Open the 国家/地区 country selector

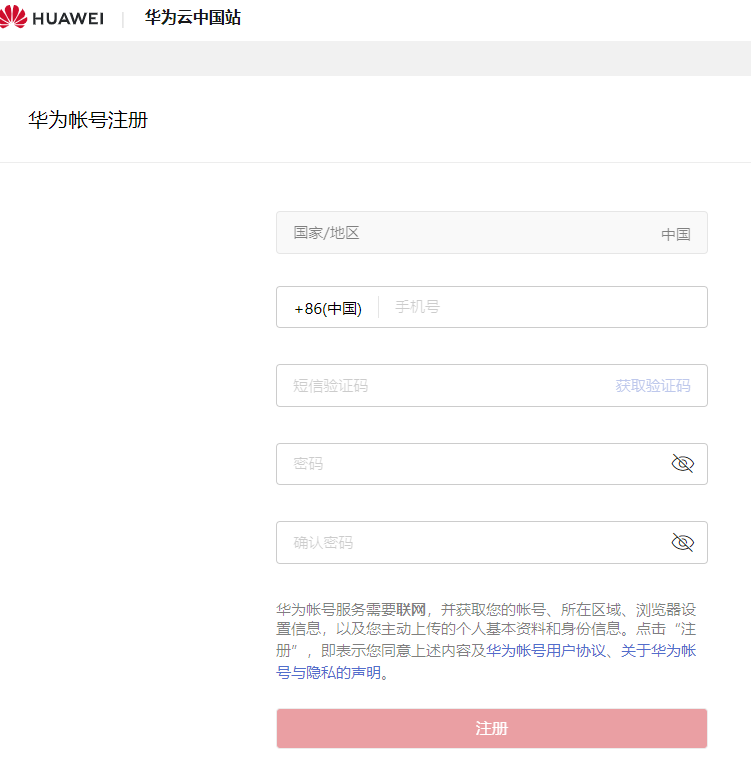click(491, 232)
